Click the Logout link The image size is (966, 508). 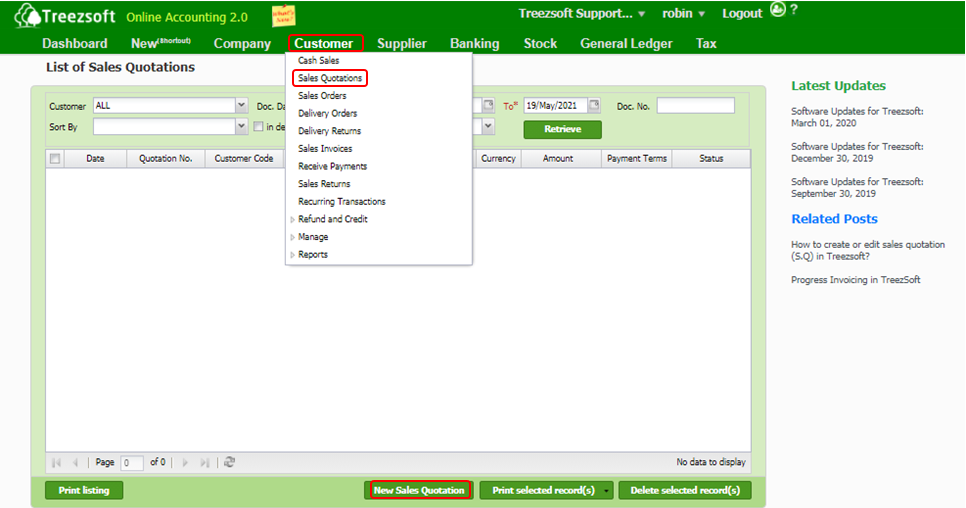click(x=742, y=14)
